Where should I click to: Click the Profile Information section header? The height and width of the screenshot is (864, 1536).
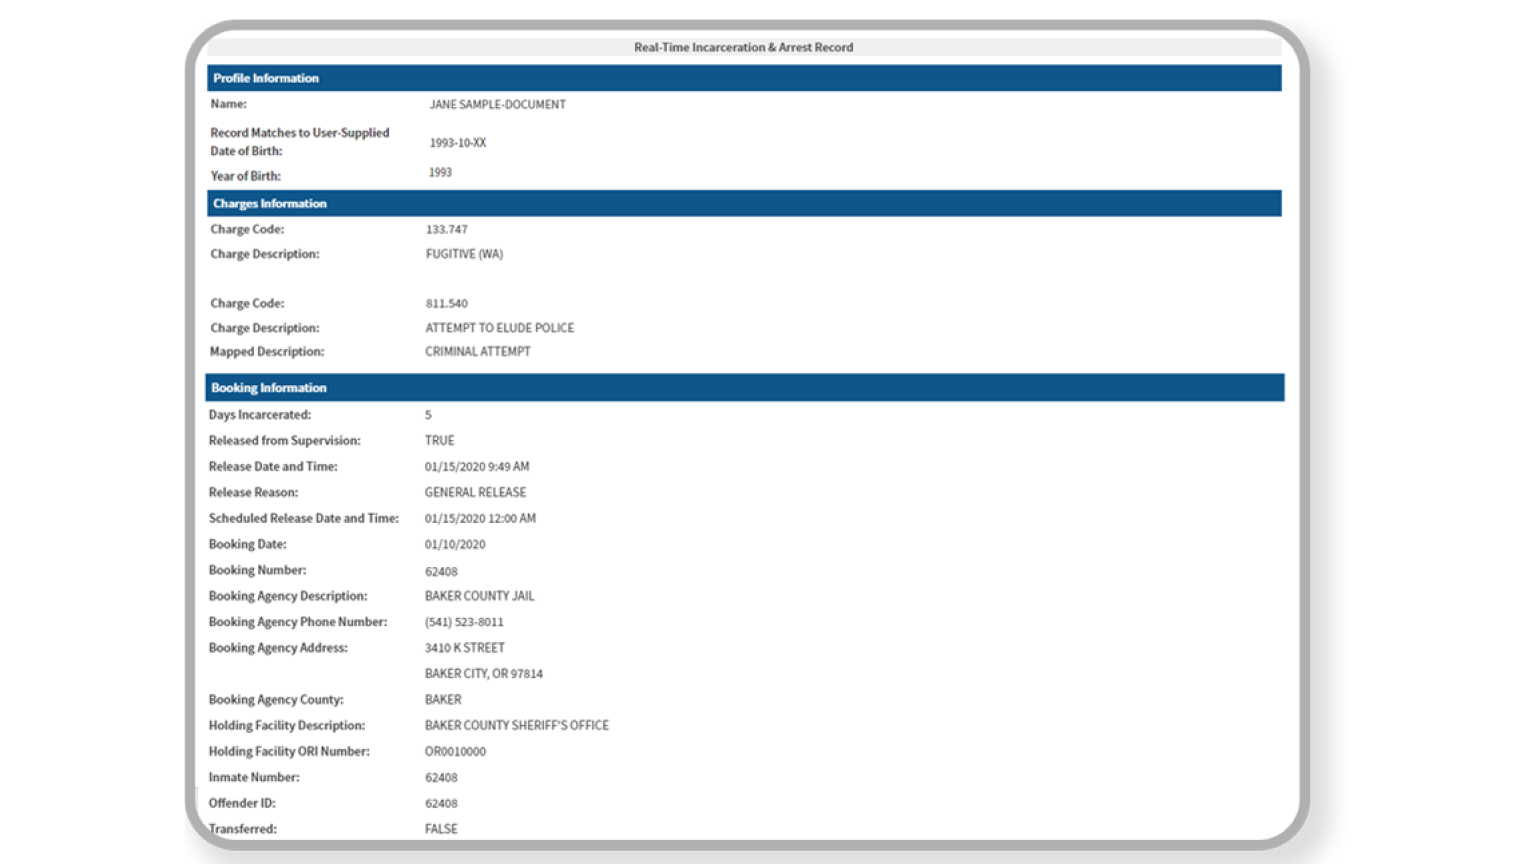[x=266, y=78]
